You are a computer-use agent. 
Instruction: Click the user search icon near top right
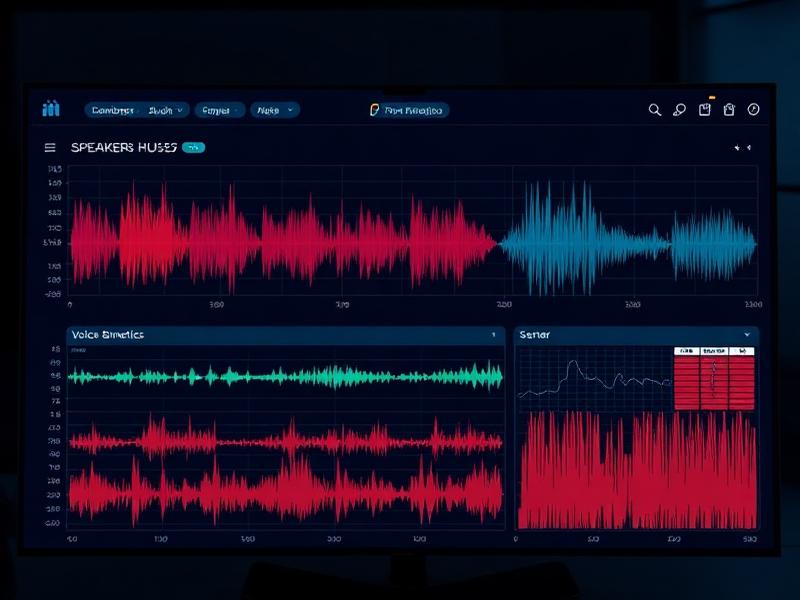(x=680, y=110)
